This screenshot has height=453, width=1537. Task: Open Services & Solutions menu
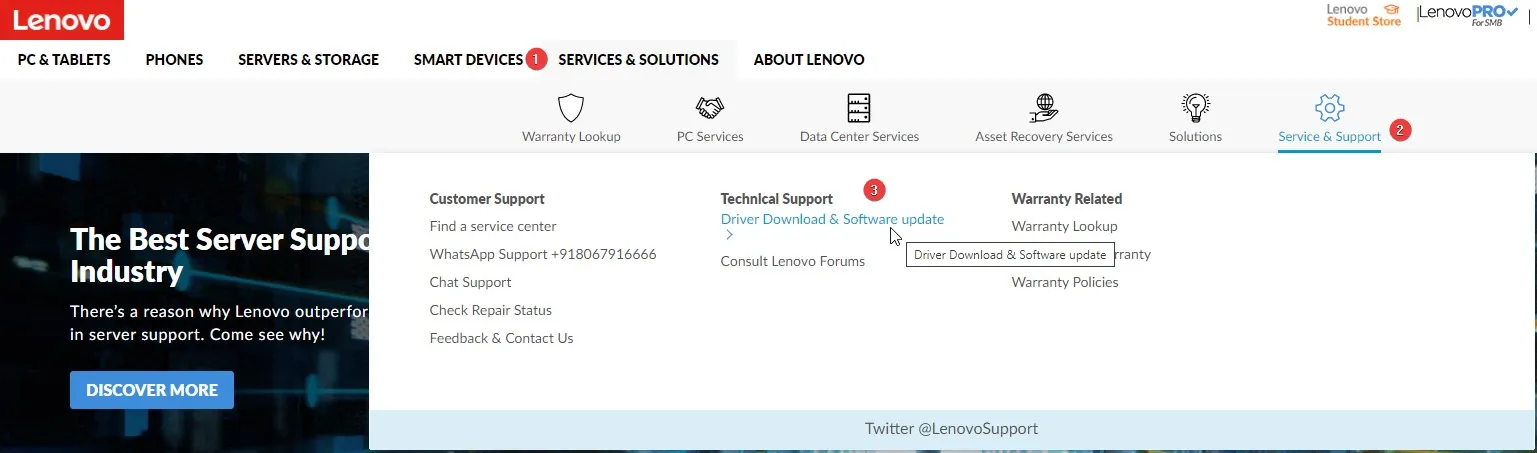(638, 59)
